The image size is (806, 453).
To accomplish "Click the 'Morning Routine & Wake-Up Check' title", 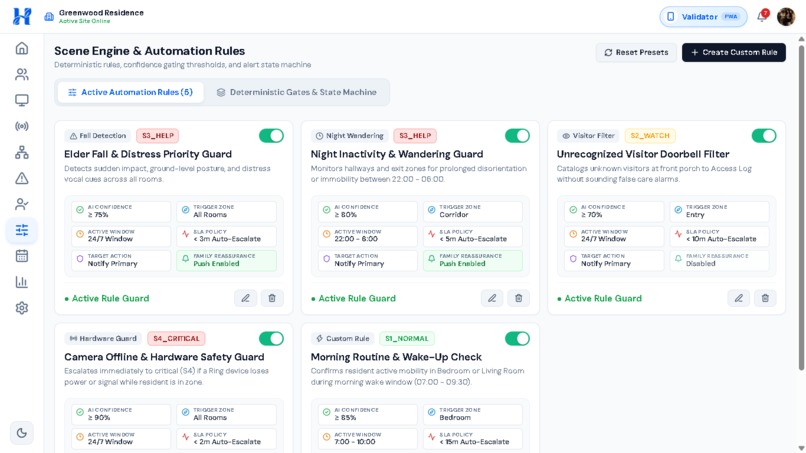I will coord(396,357).
